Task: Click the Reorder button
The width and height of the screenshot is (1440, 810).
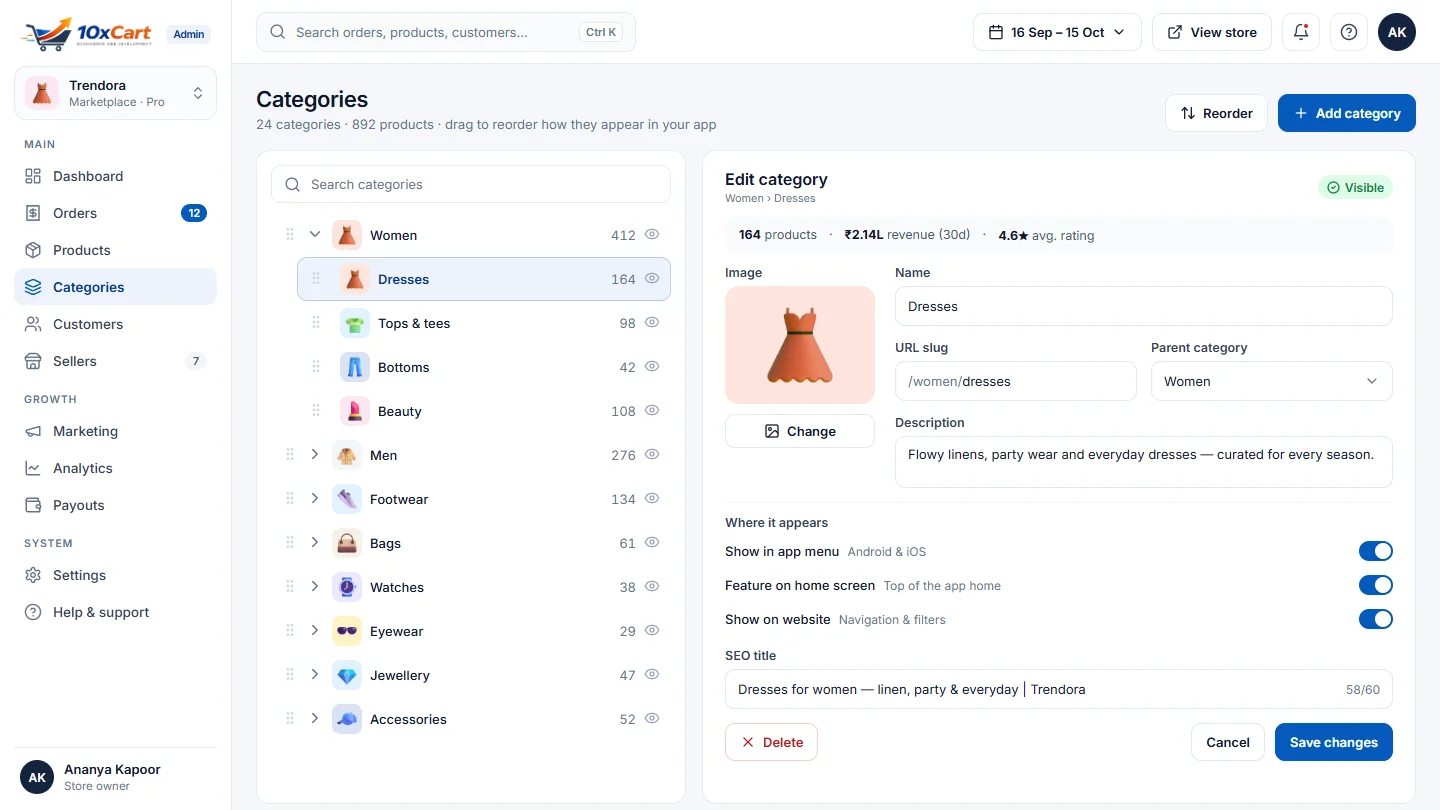Action: coord(1216,113)
